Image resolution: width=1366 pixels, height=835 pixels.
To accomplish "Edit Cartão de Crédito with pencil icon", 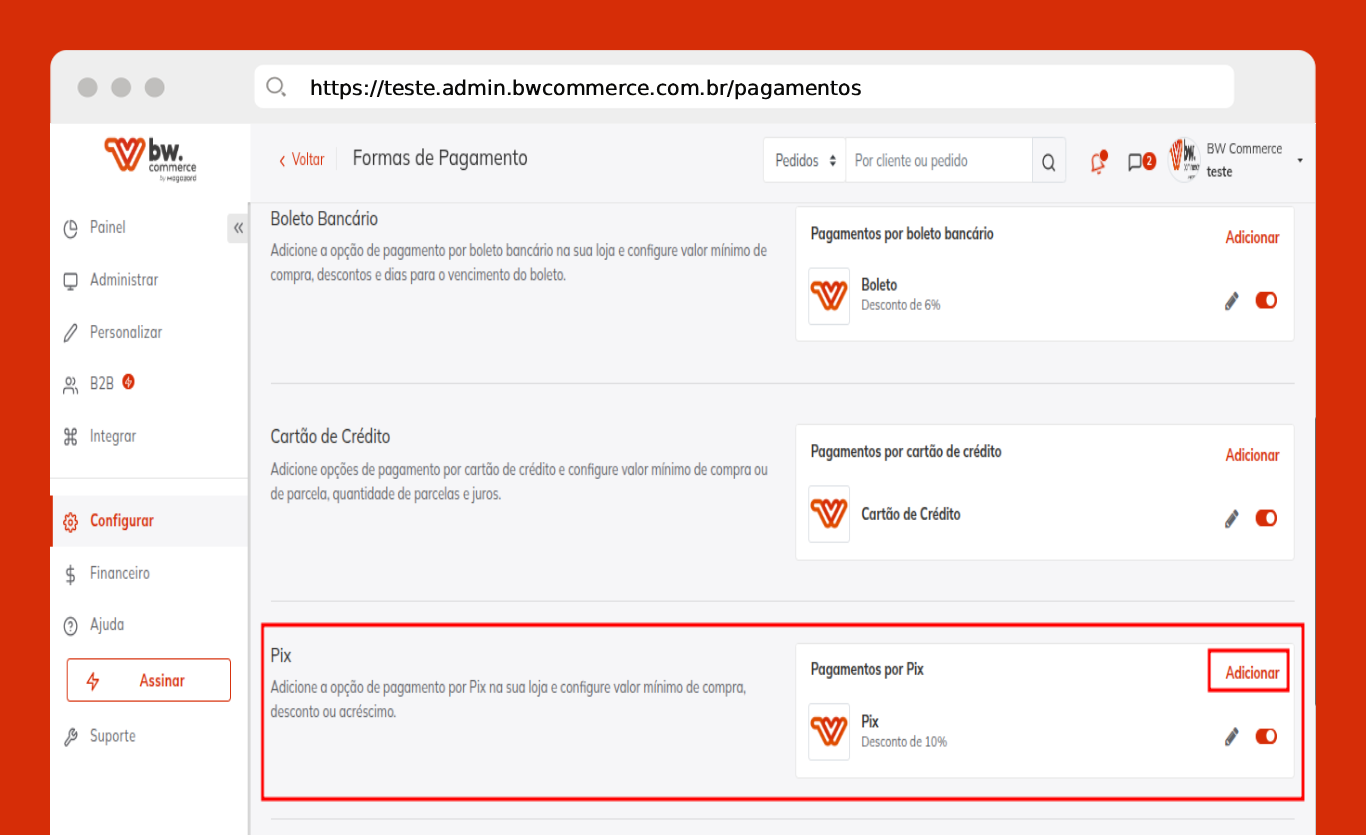I will pos(1231,519).
